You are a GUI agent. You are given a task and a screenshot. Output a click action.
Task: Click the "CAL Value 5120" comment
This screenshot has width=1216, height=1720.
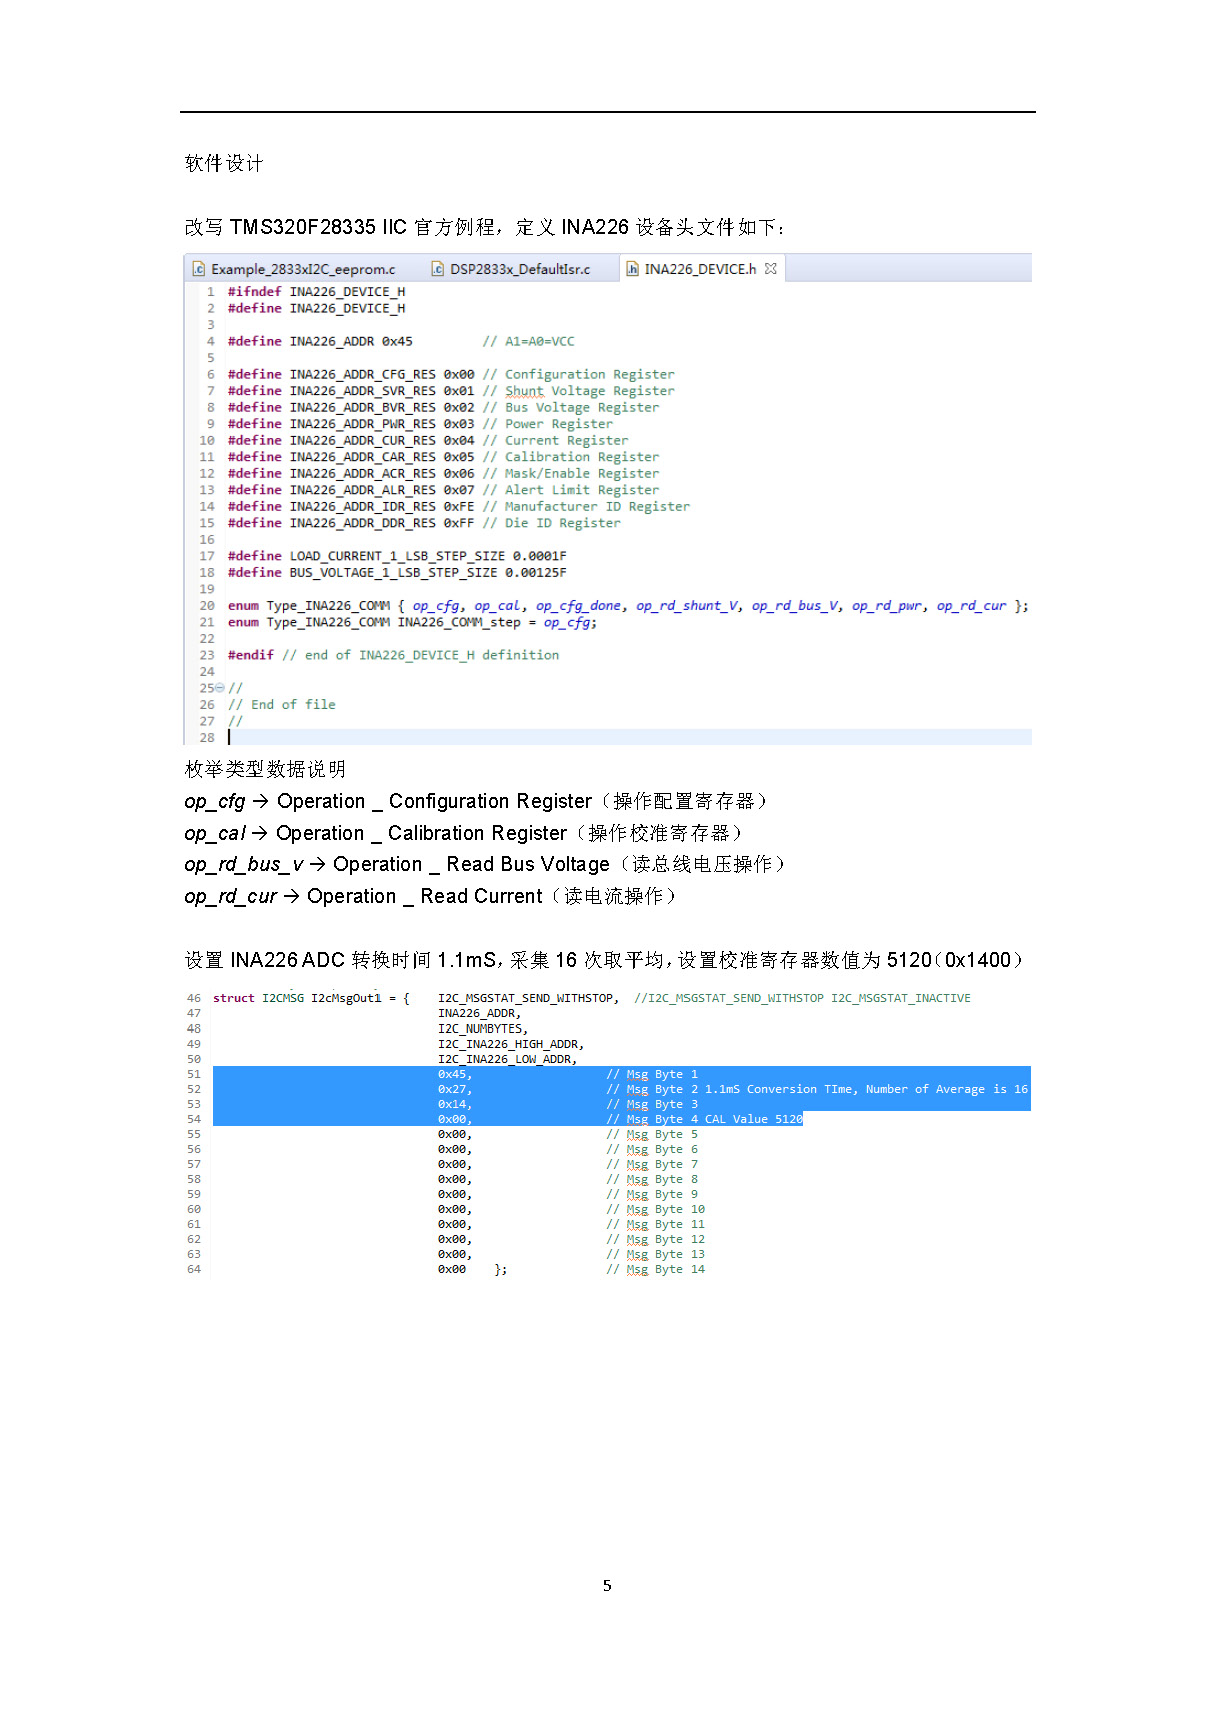click(753, 1119)
